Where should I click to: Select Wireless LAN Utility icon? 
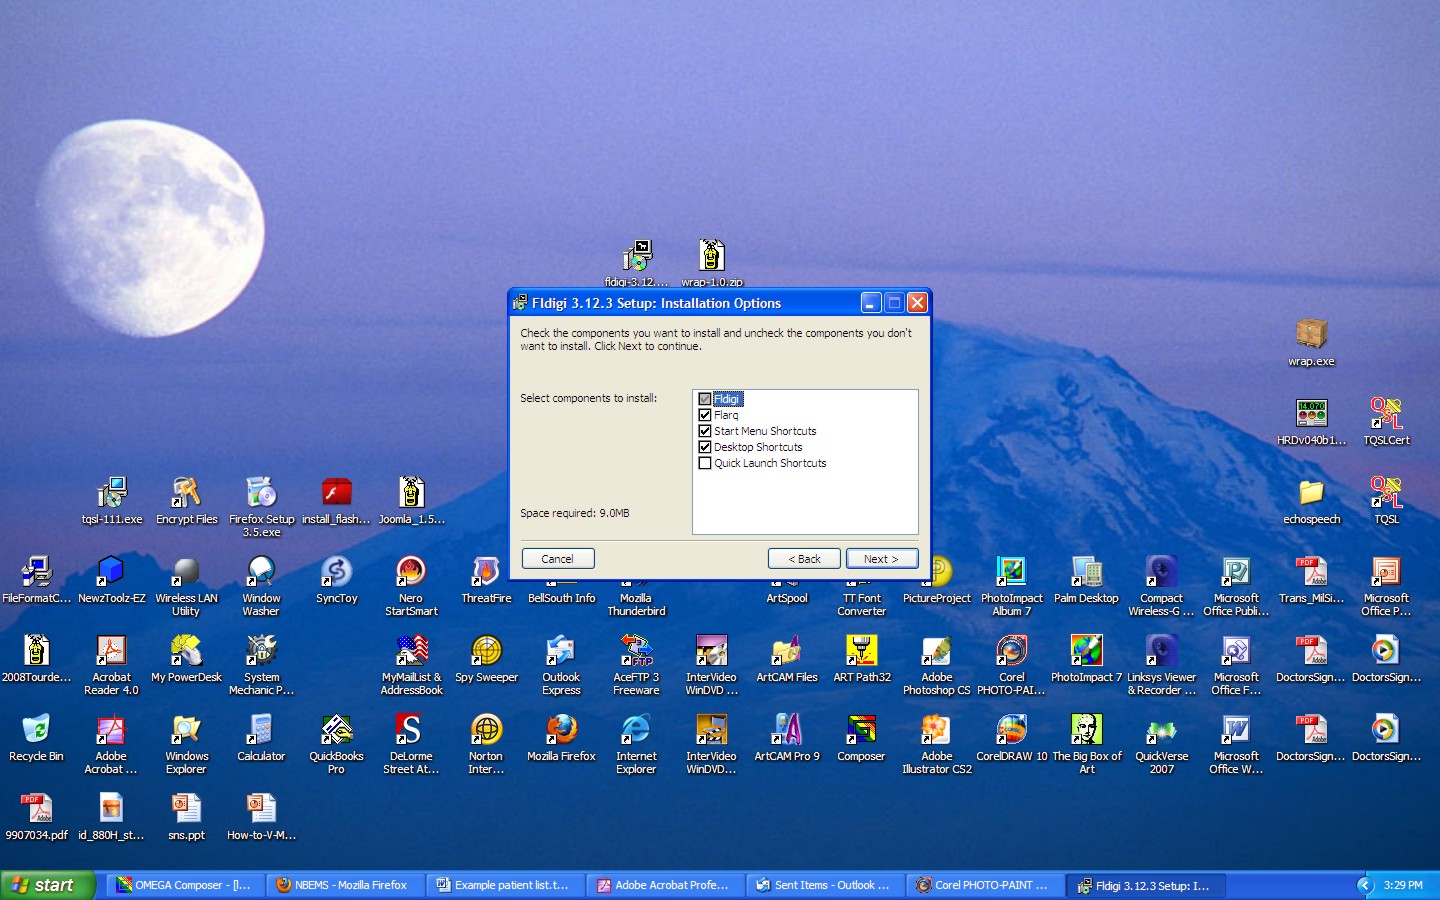[x=186, y=572]
